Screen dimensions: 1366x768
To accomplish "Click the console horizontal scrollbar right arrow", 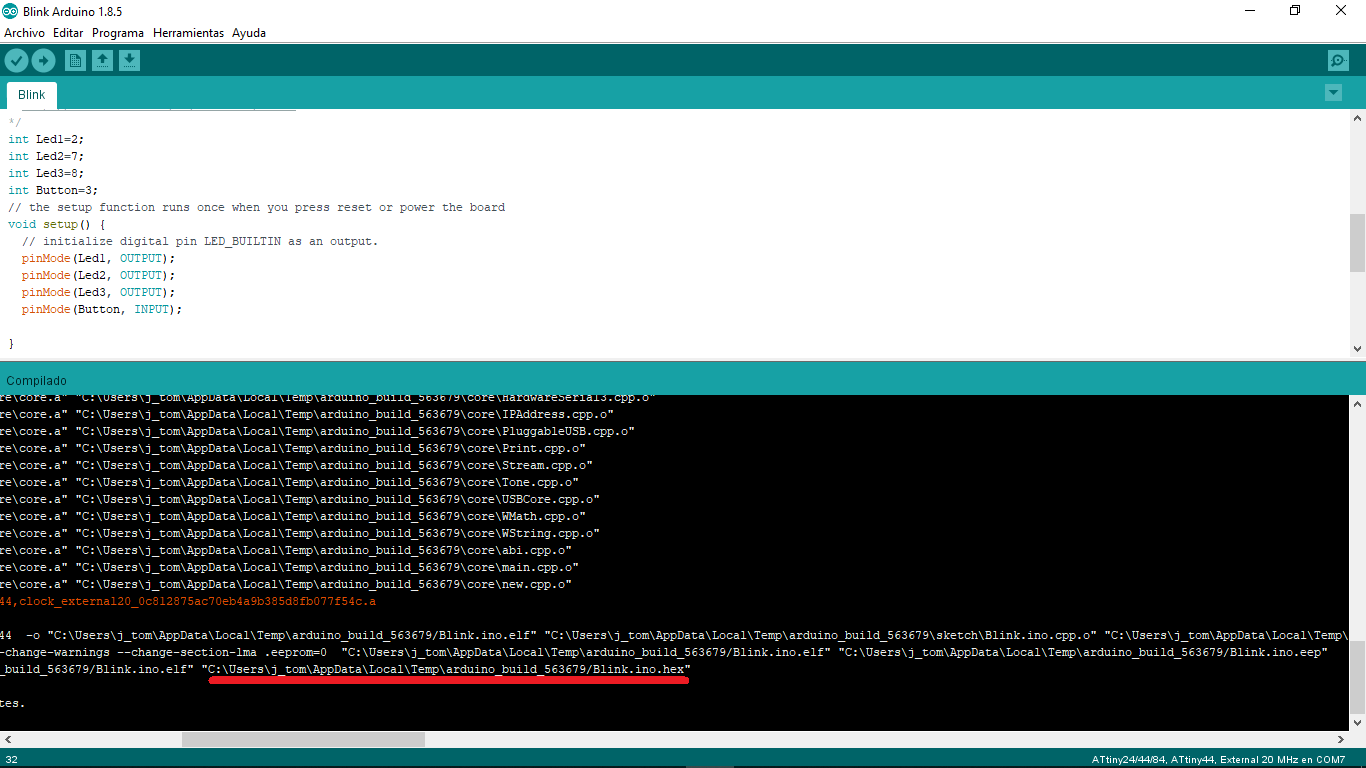I will coord(1341,740).
